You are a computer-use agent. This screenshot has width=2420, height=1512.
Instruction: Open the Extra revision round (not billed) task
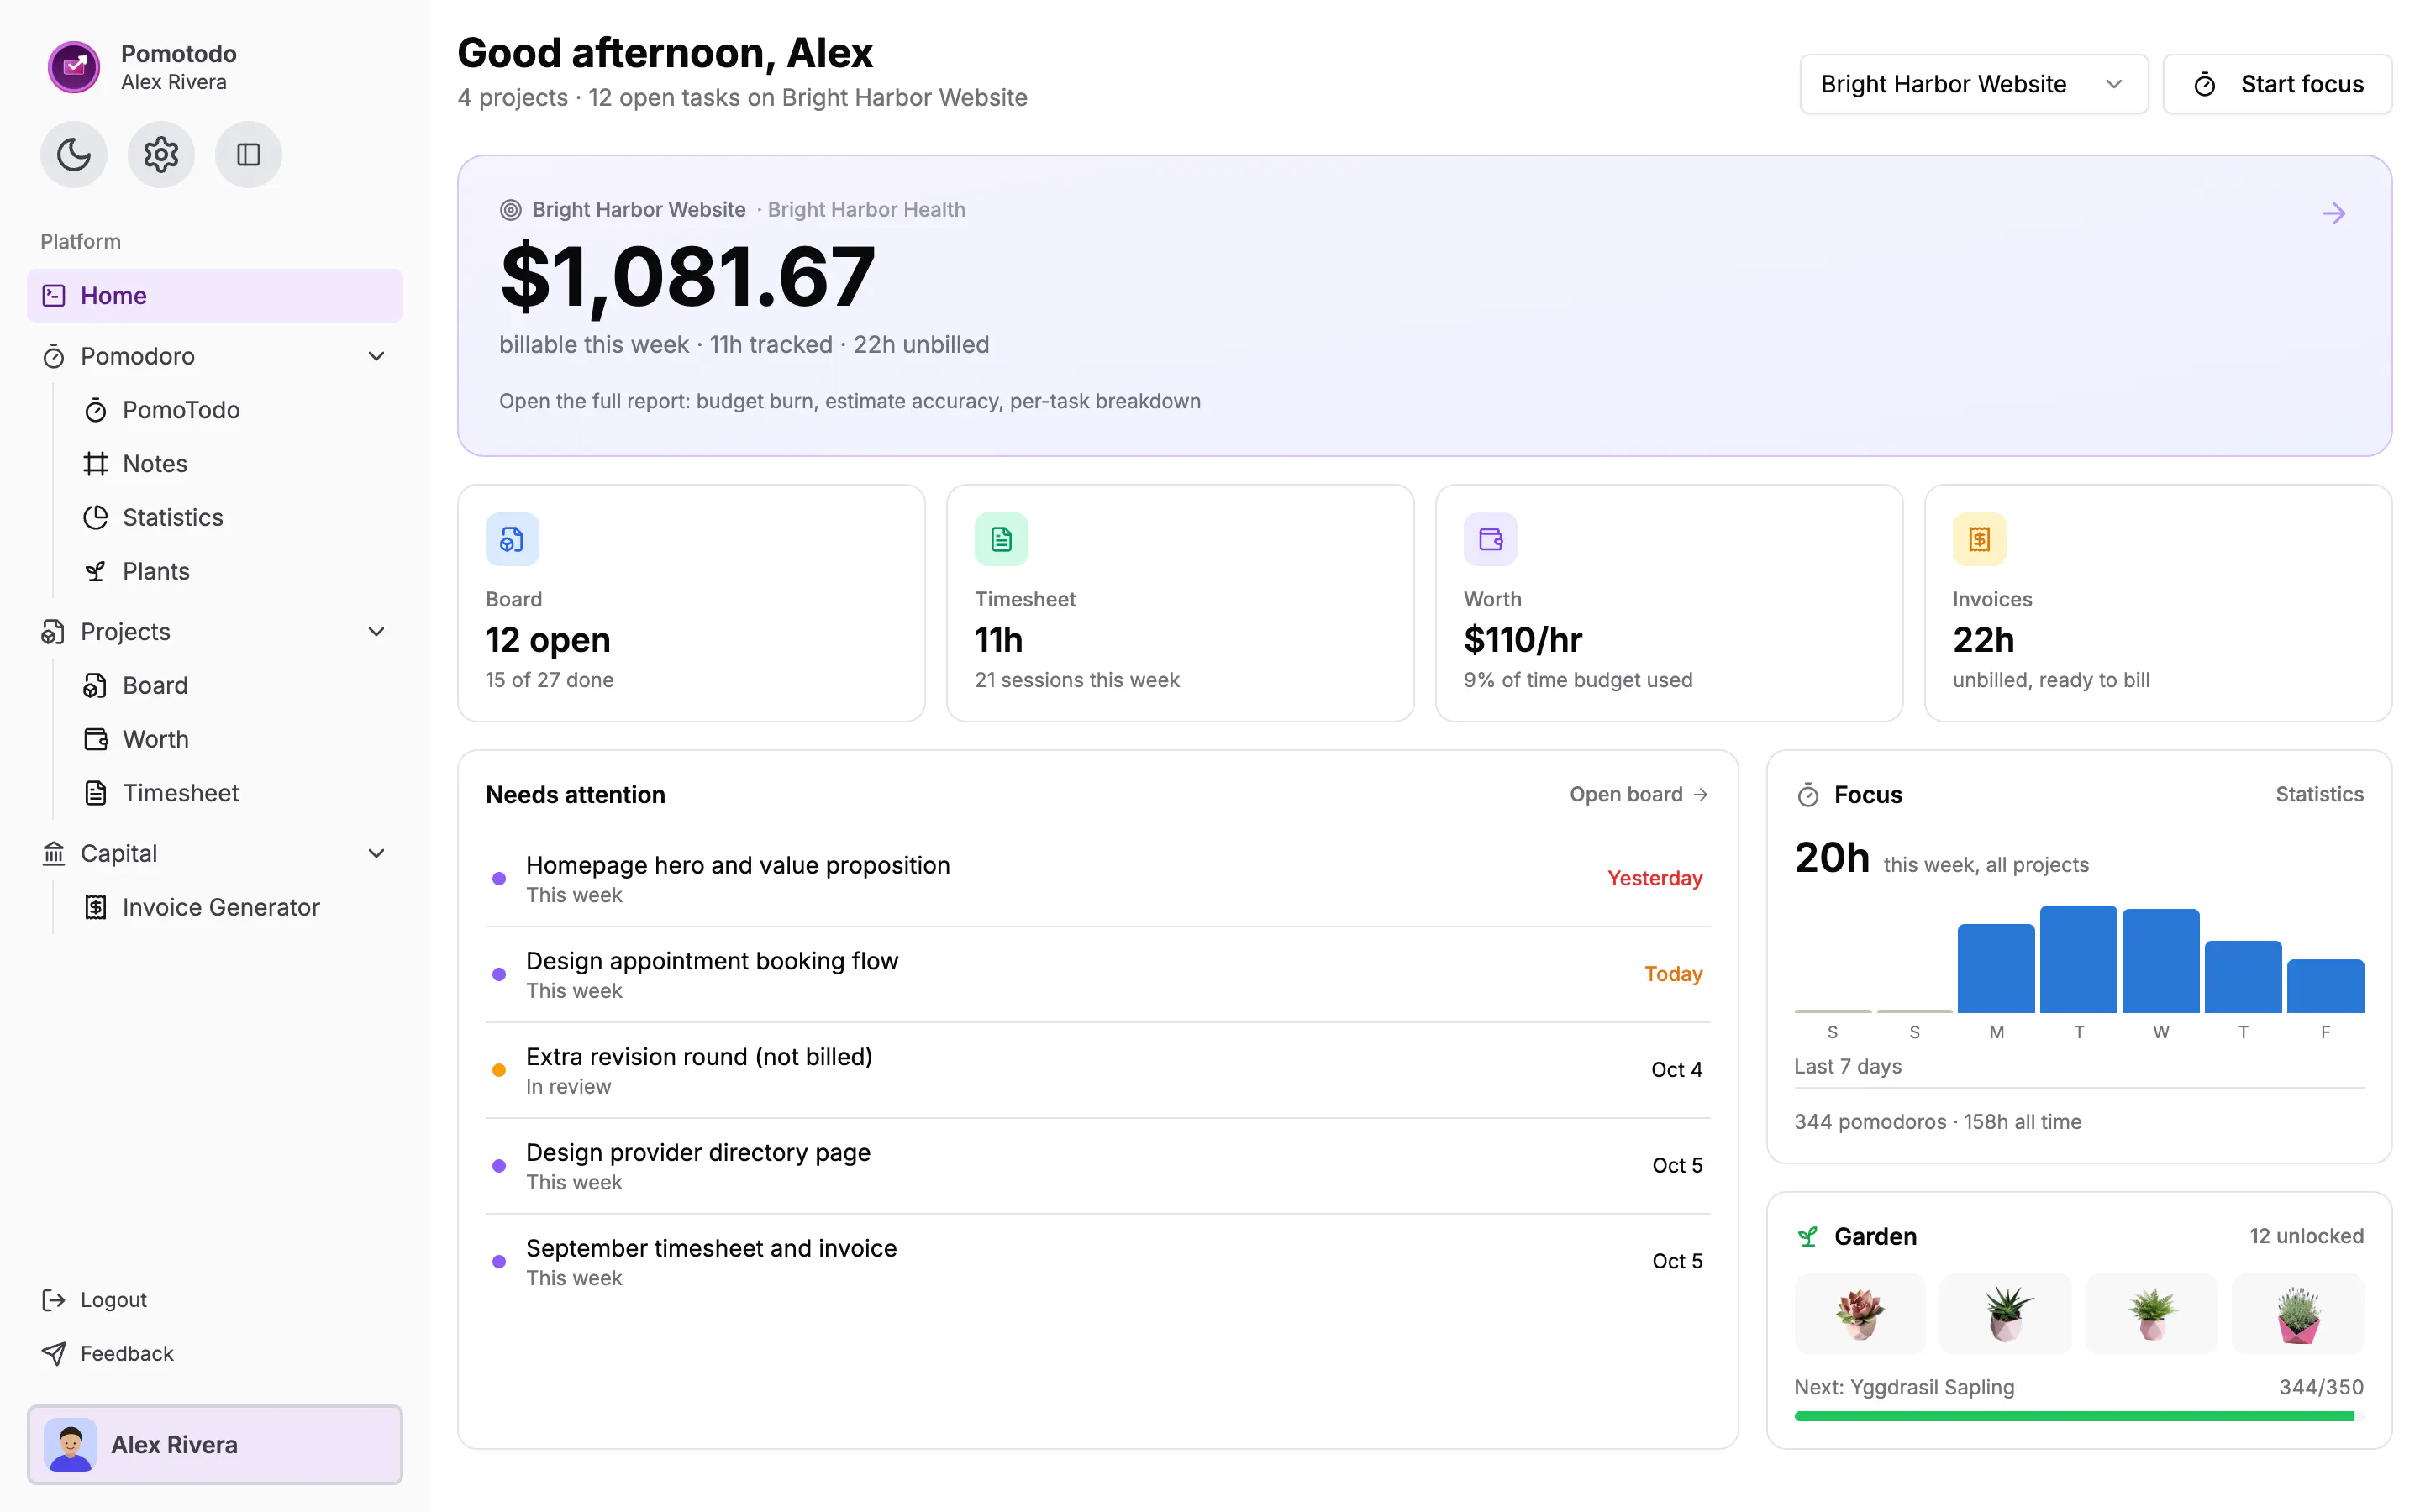[1097, 1070]
